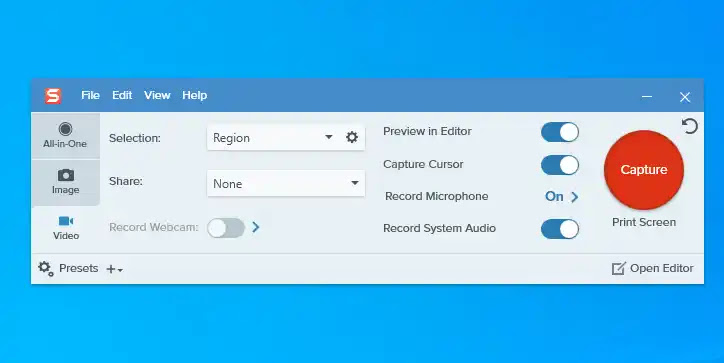Switch to the All-in-One capture tab
This screenshot has width=724, height=363.
65,136
